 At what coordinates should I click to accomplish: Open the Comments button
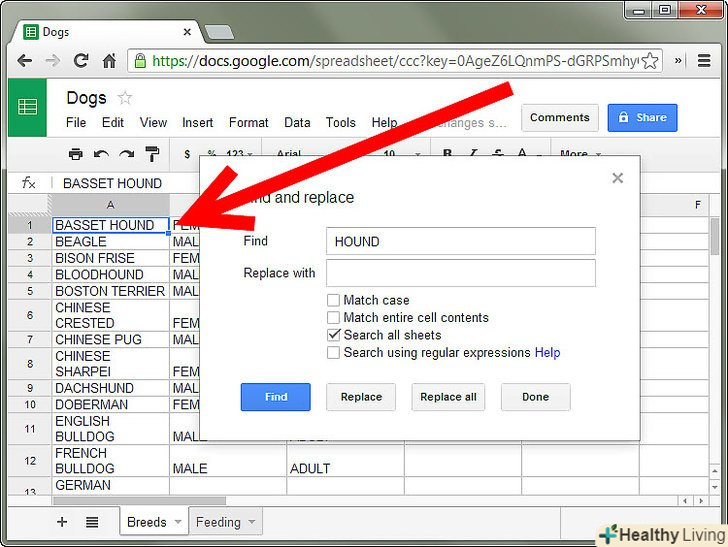pos(559,117)
